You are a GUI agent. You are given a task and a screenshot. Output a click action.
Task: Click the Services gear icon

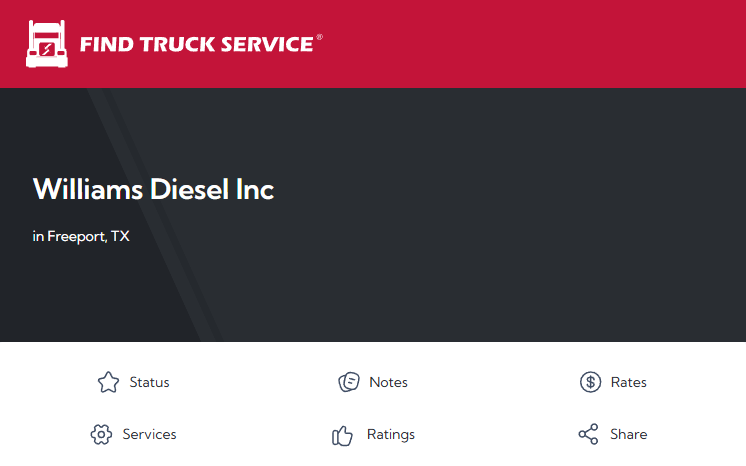101,435
